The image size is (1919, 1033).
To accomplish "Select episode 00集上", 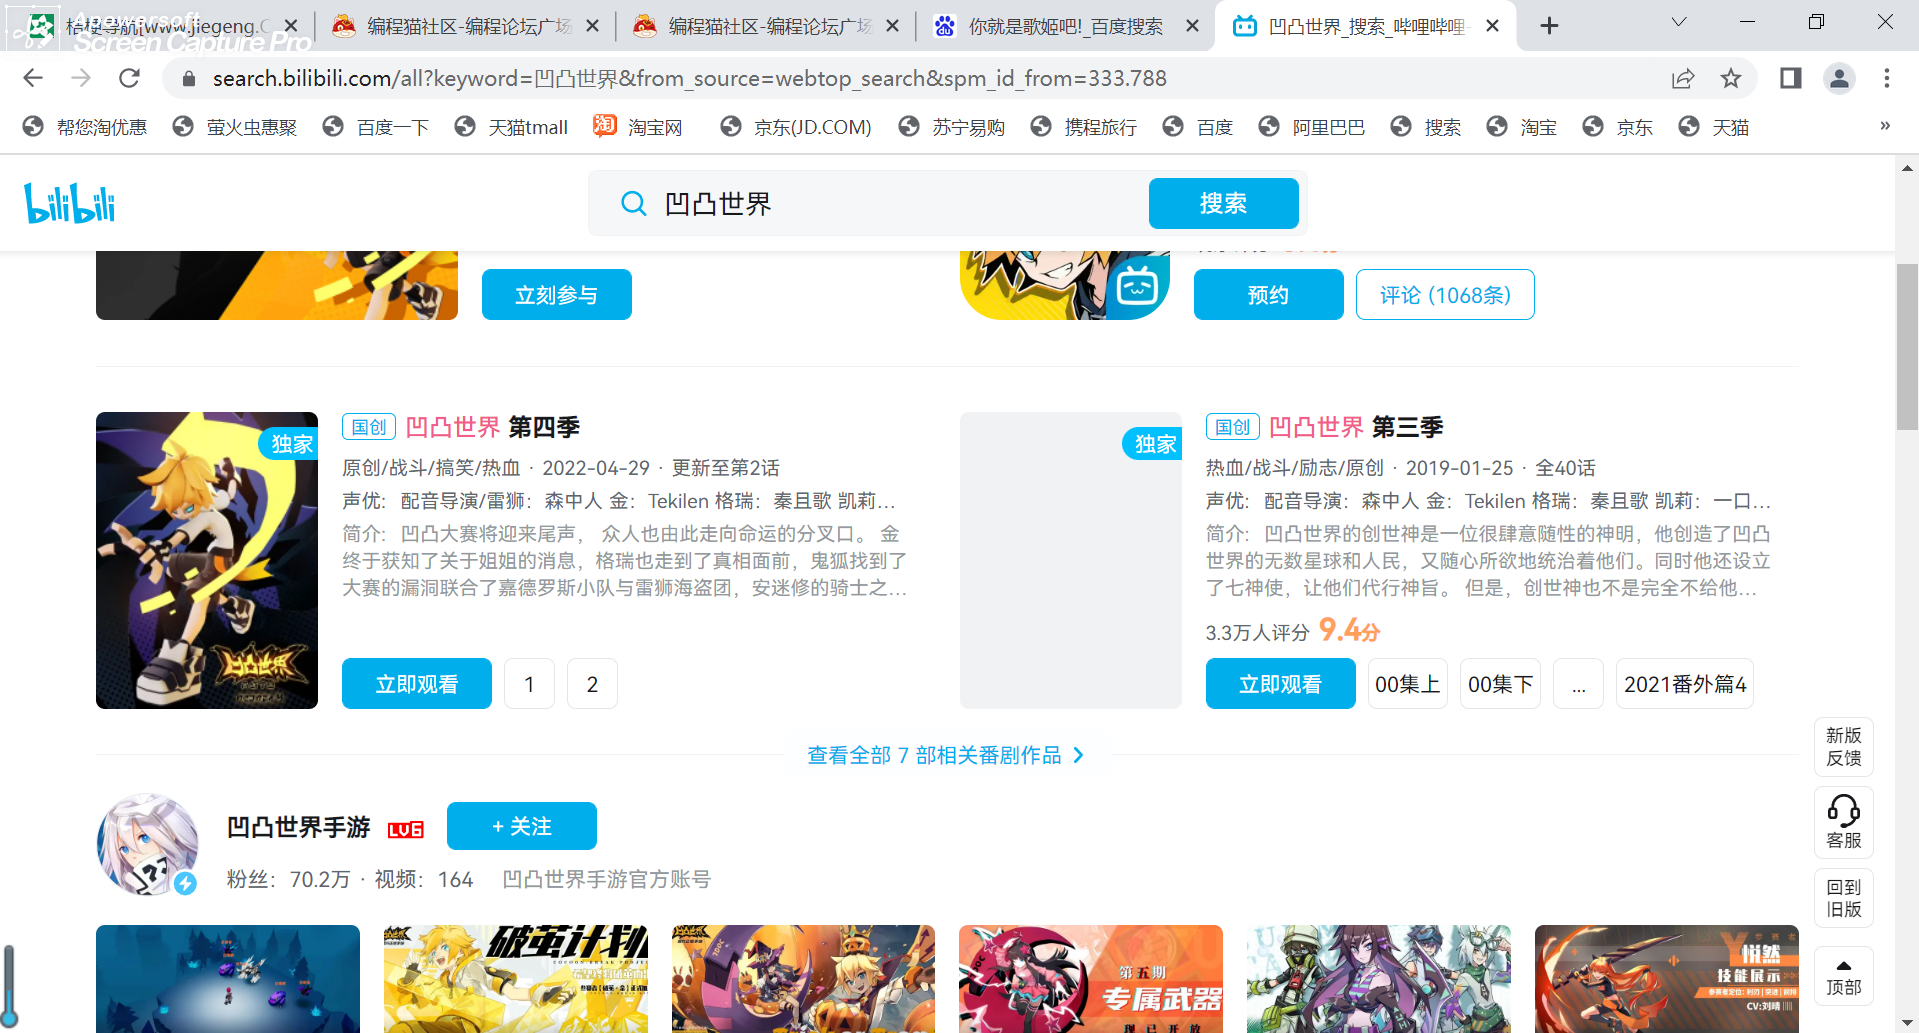I will [x=1407, y=684].
